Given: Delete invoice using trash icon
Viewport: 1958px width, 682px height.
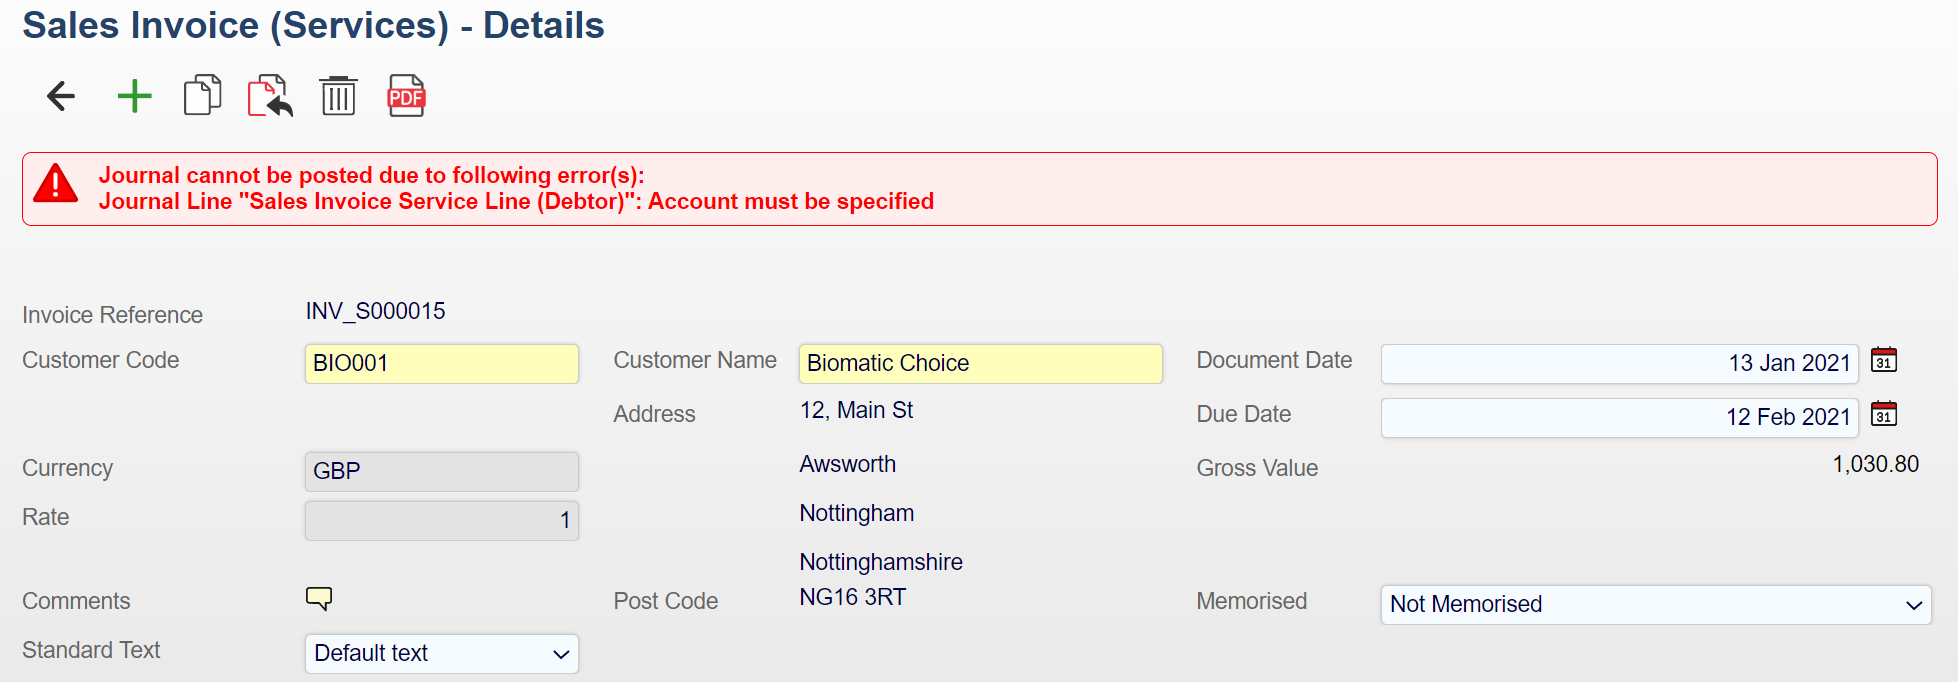Looking at the screenshot, I should [338, 96].
